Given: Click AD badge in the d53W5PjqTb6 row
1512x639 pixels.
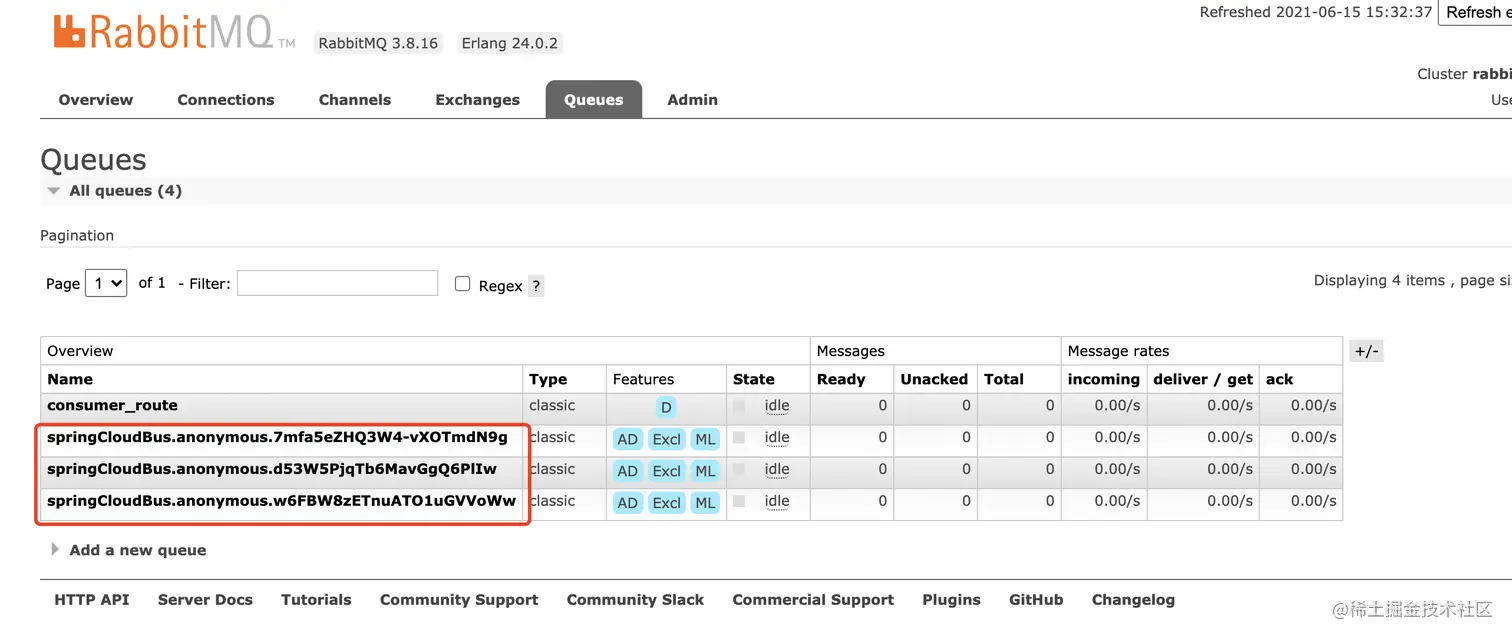Looking at the screenshot, I should 627,471.
